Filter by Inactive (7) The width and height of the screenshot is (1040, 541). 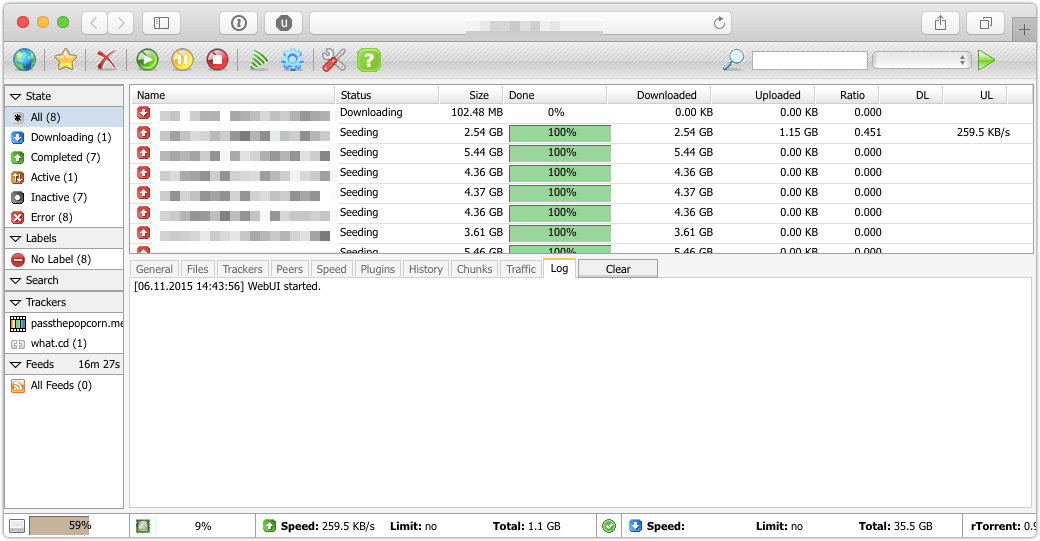coord(64,197)
